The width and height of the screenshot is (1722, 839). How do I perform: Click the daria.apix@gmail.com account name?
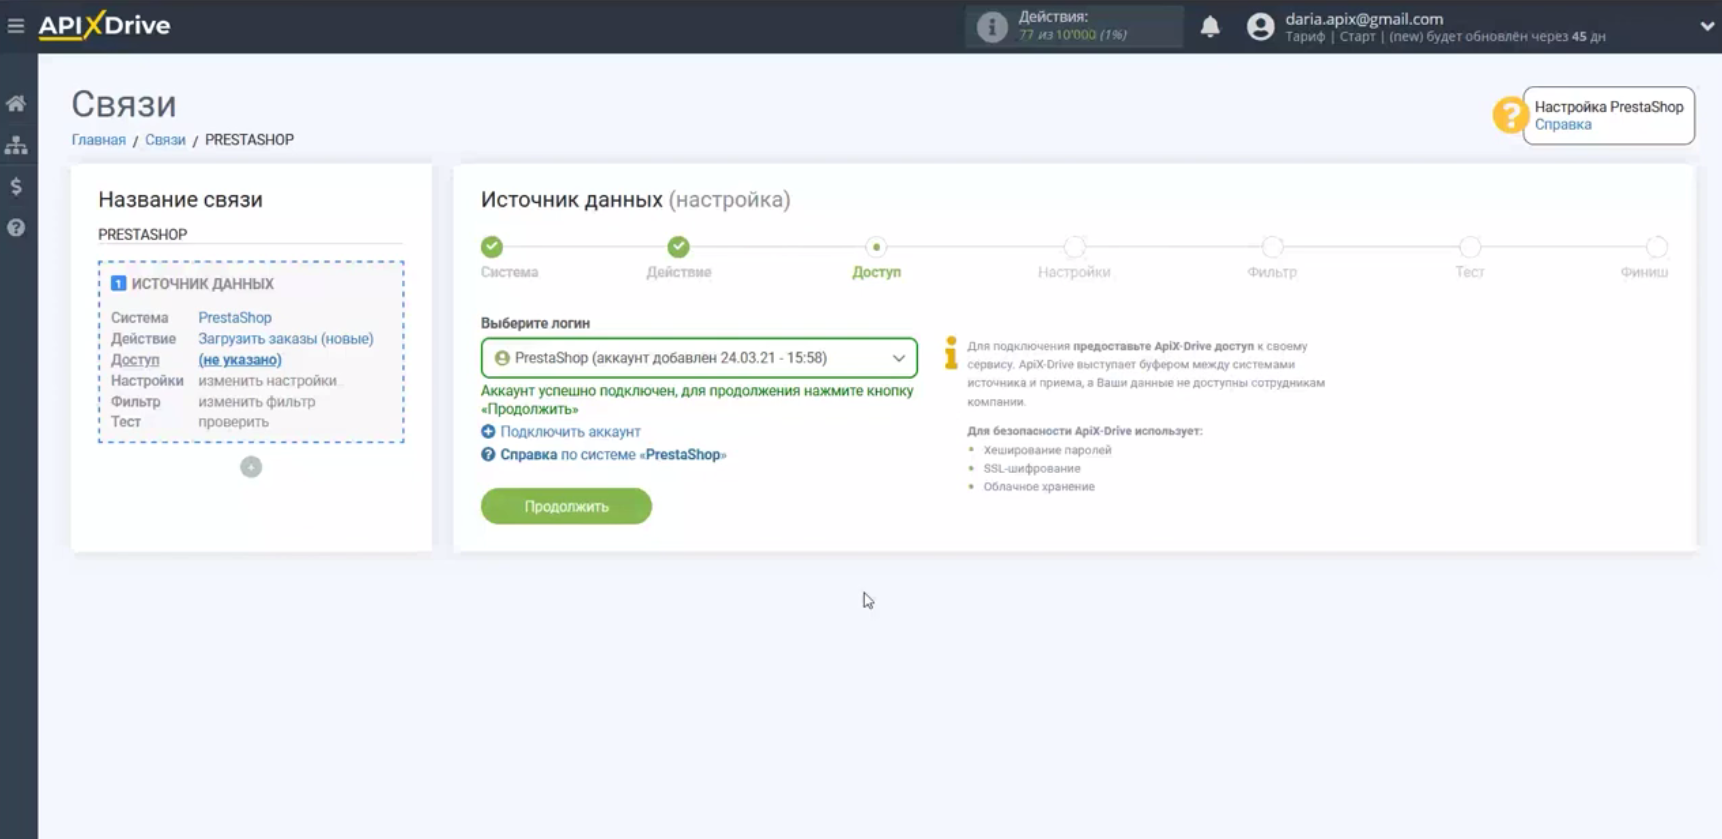[1364, 19]
